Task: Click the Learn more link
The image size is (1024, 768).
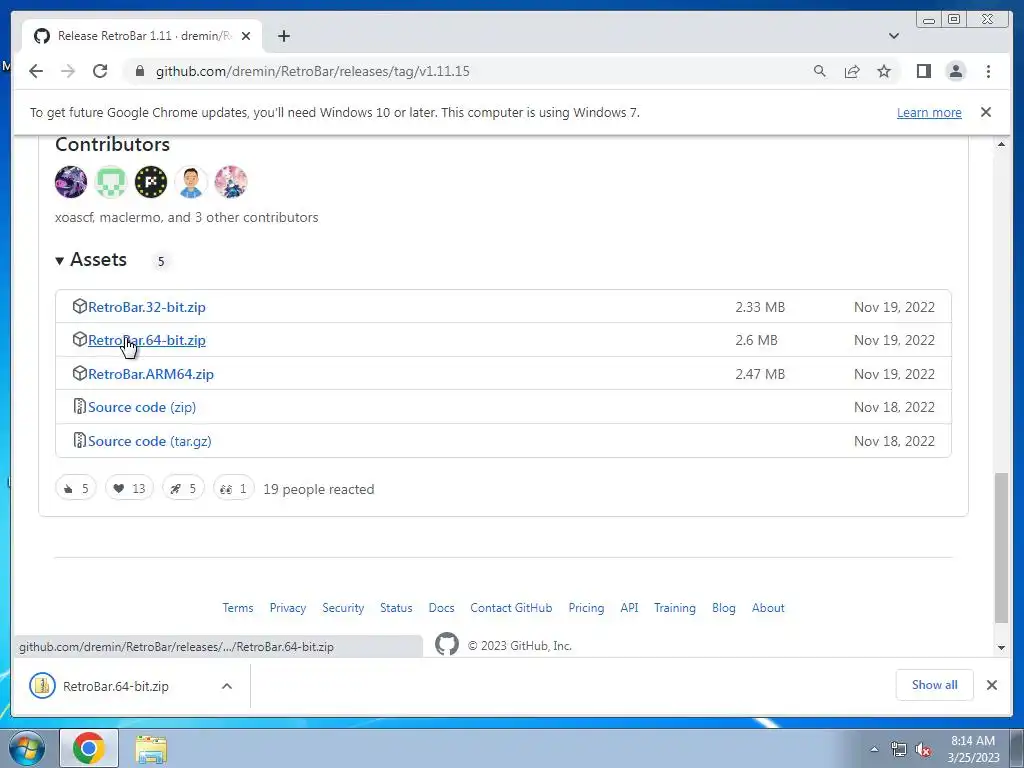Action: click(929, 112)
